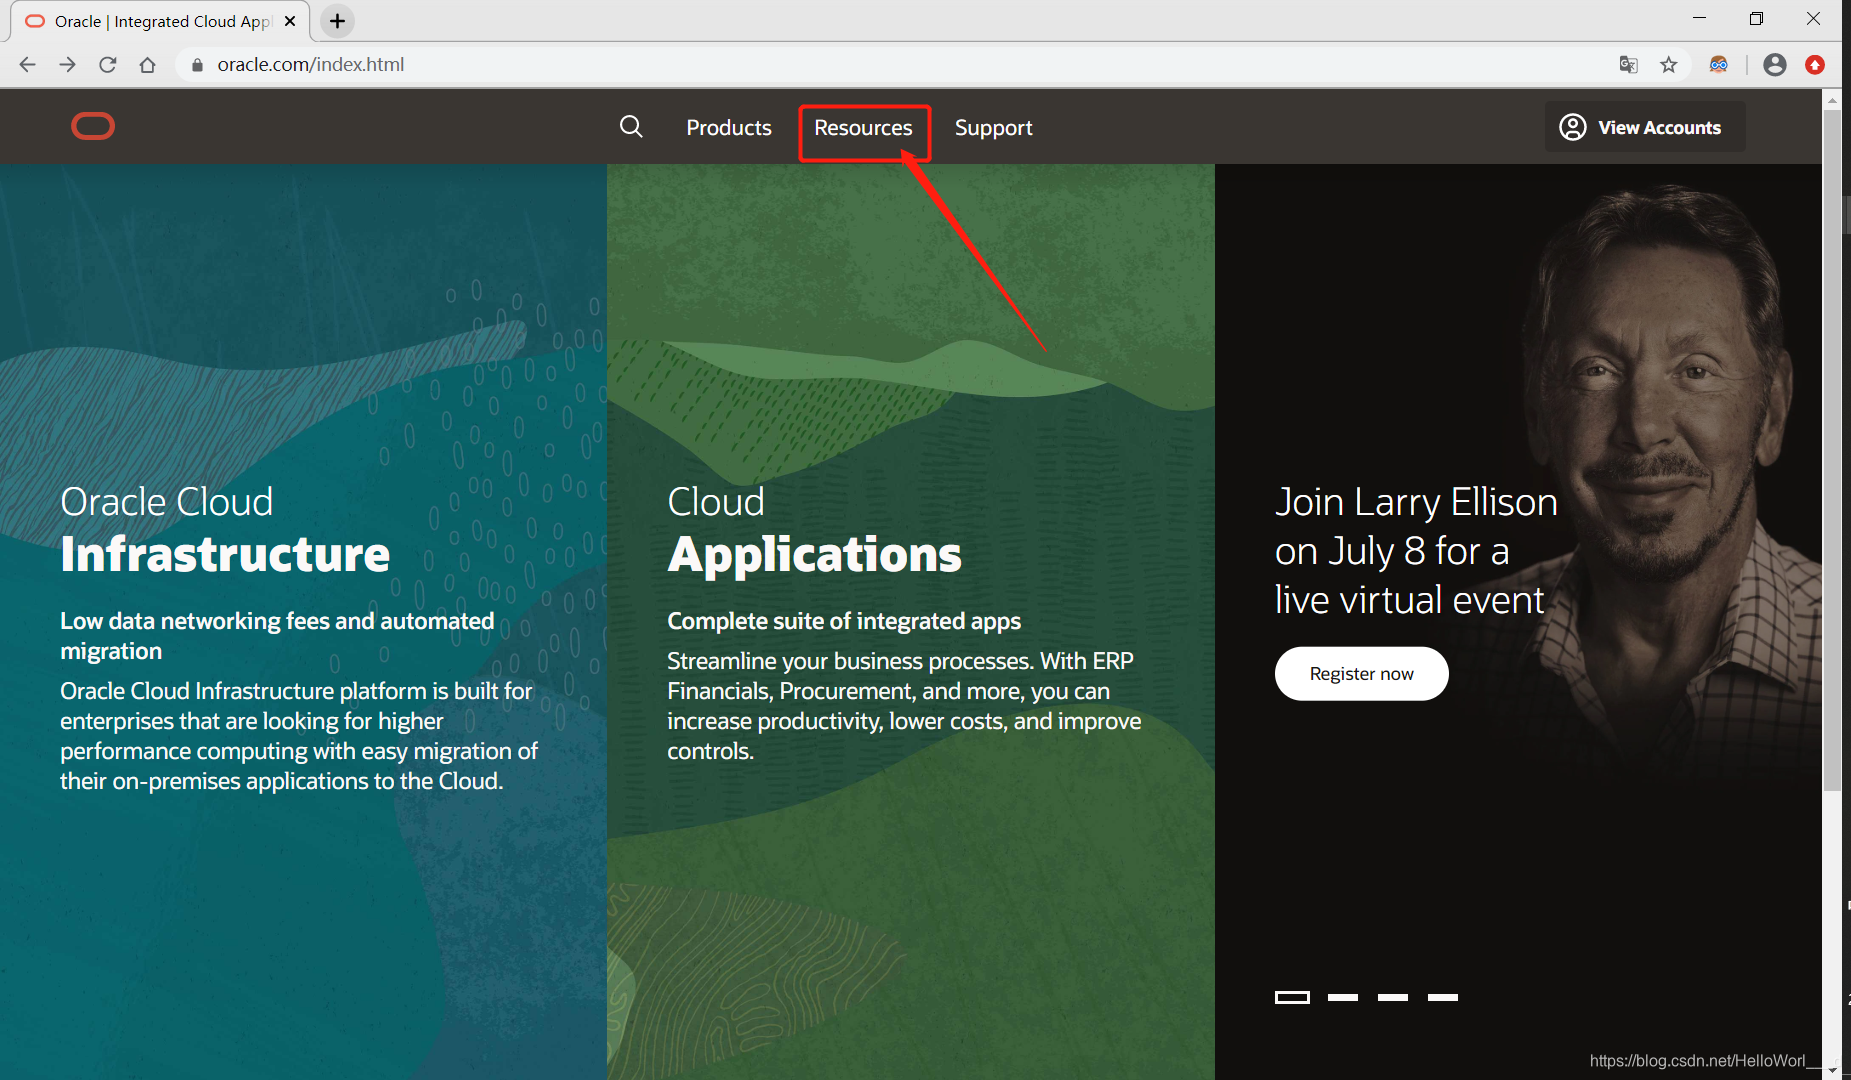Open the Resources menu
This screenshot has height=1080, width=1851.
click(x=864, y=128)
